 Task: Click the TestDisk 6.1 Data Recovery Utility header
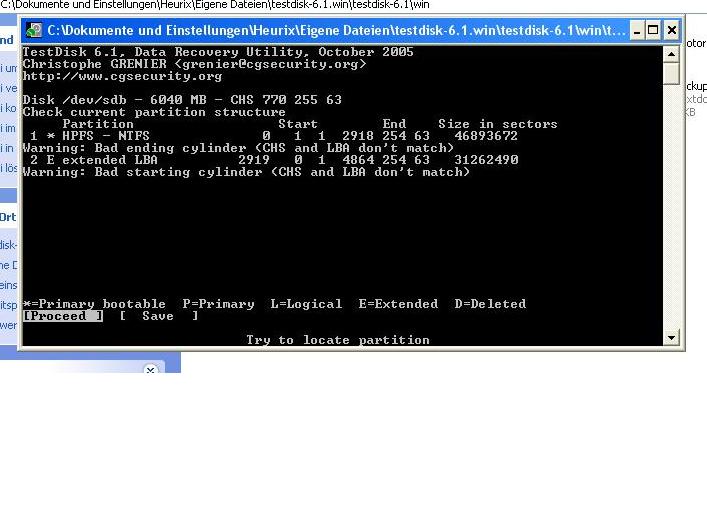tap(218, 52)
